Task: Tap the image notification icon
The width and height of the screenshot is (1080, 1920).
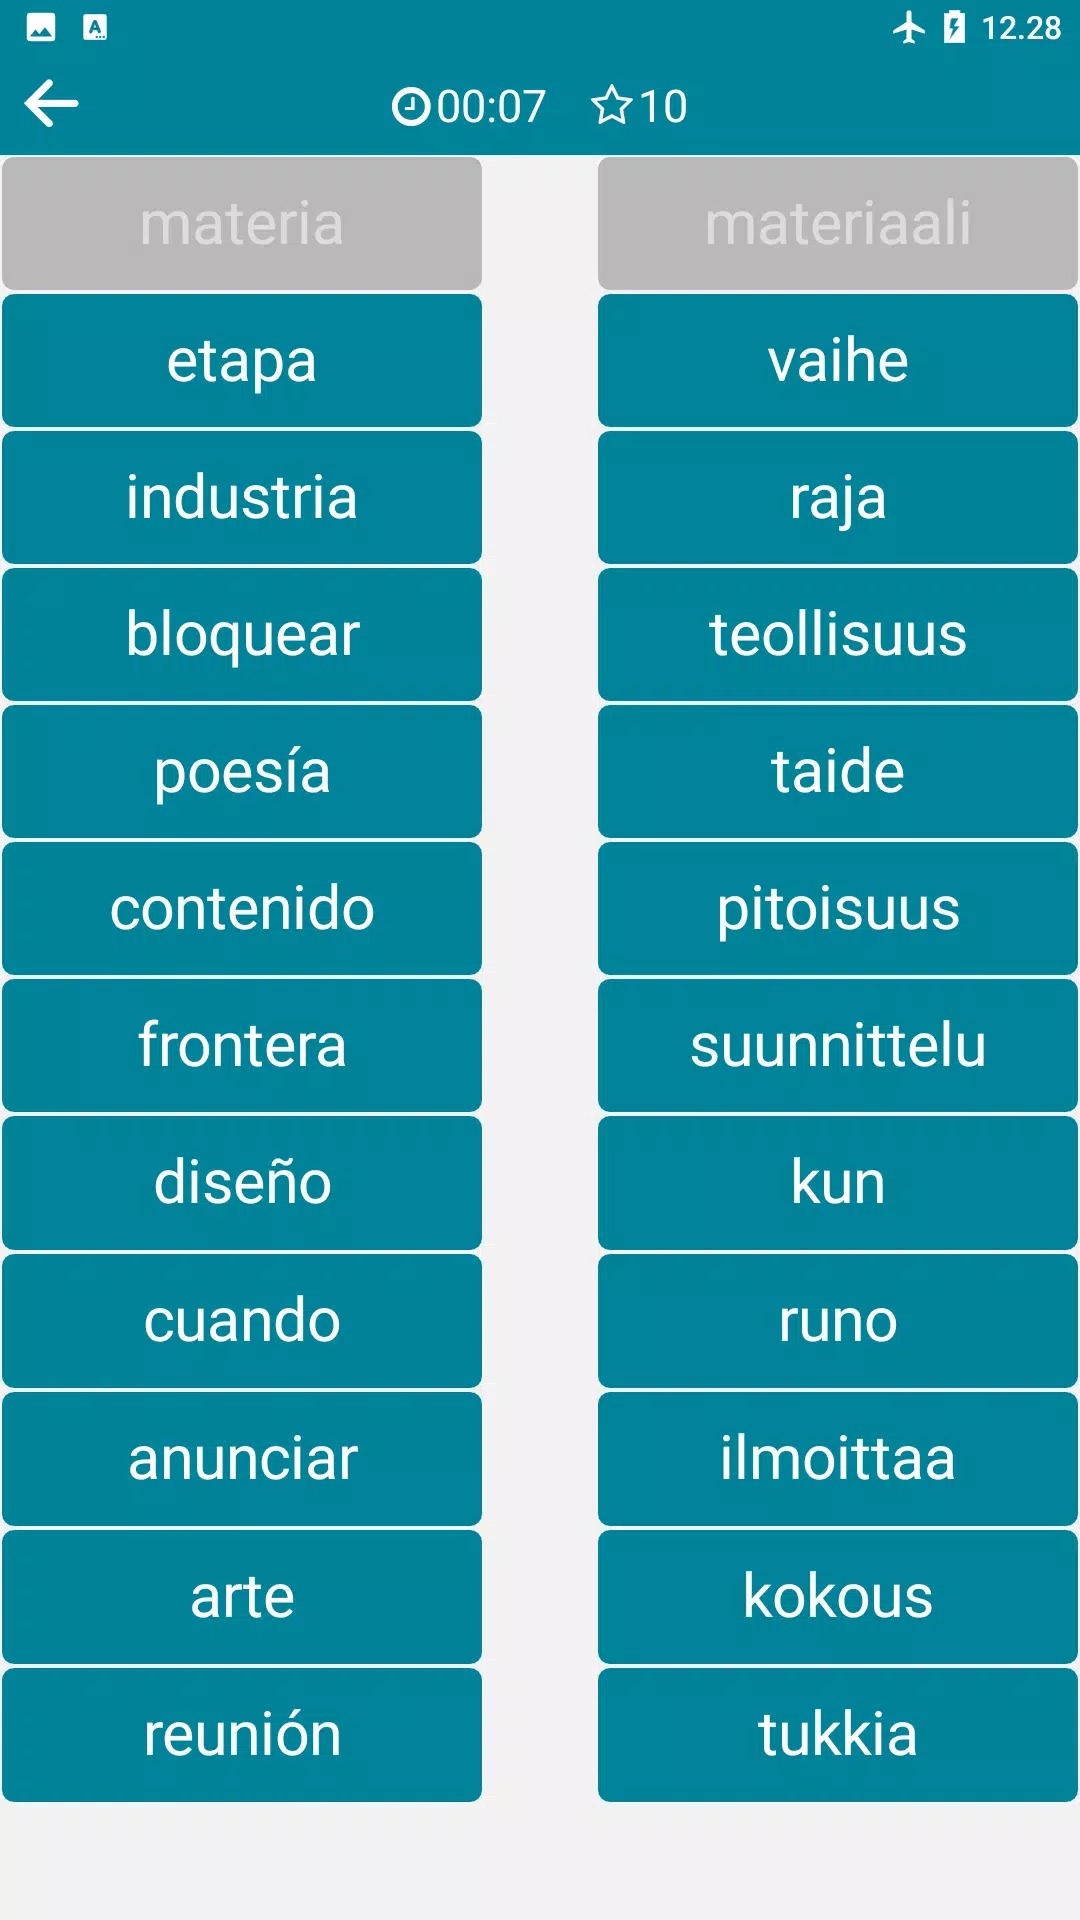Action: tap(41, 28)
